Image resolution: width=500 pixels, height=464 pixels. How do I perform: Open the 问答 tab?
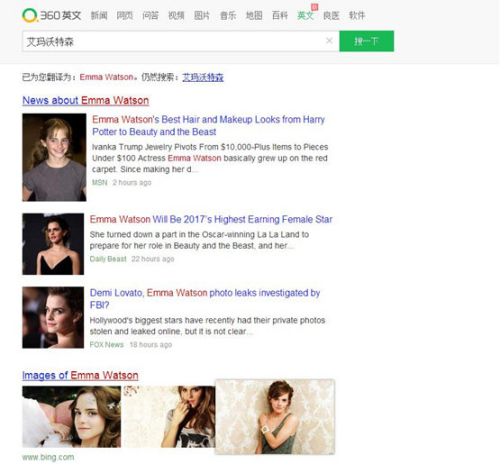pyautogui.click(x=150, y=15)
